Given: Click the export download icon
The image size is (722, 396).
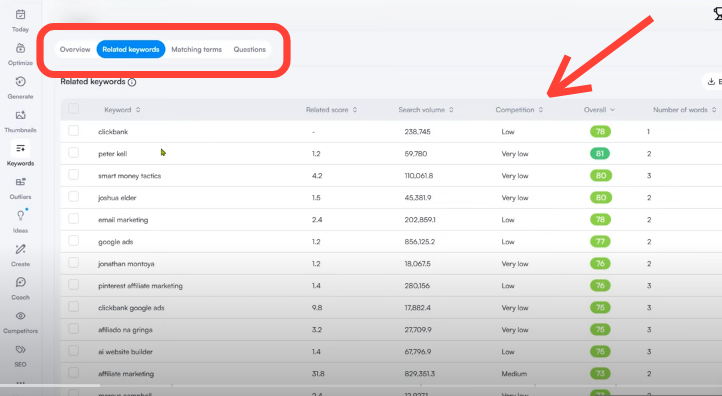Looking at the screenshot, I should (711, 82).
